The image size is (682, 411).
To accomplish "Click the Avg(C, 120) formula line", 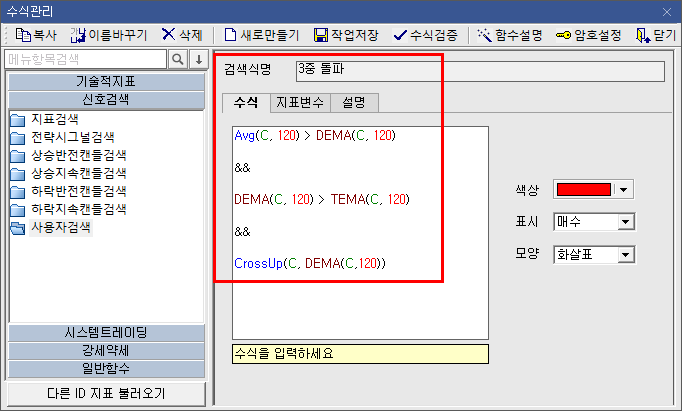I will coord(315,136).
